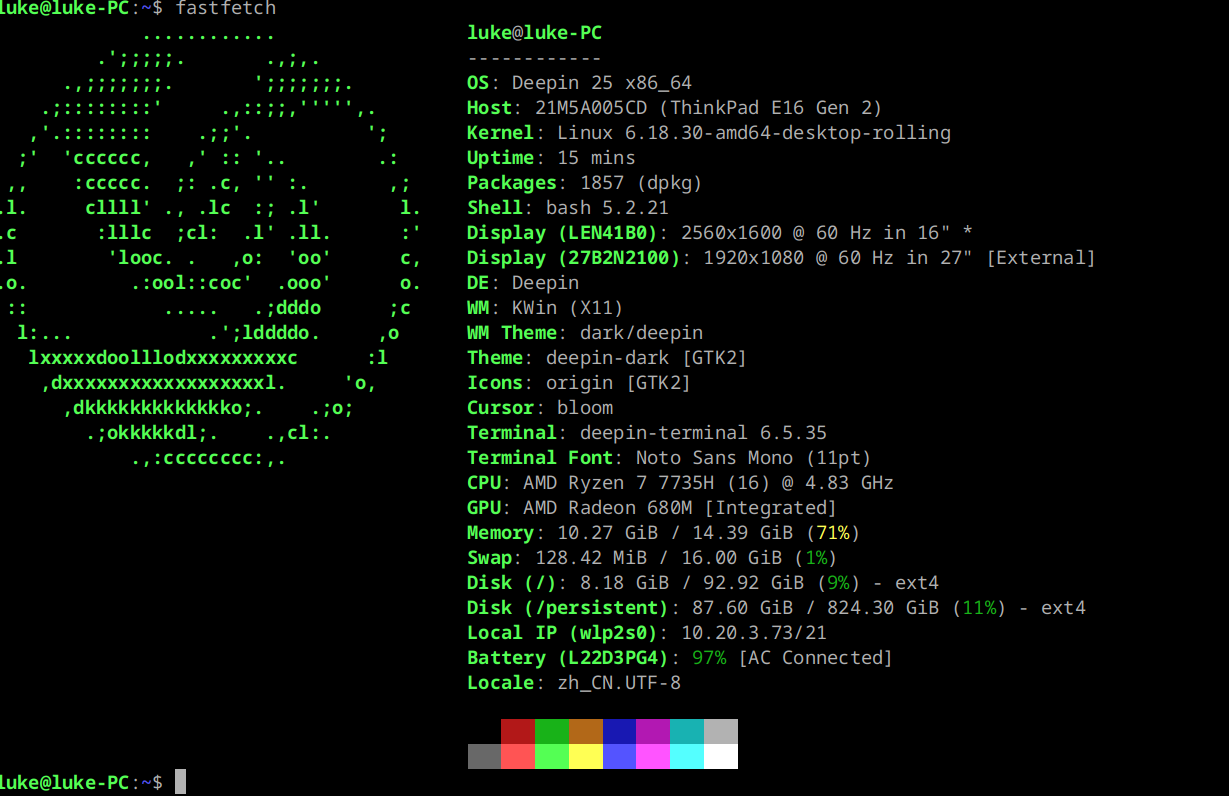Pick the bright lime green color block

552,757
